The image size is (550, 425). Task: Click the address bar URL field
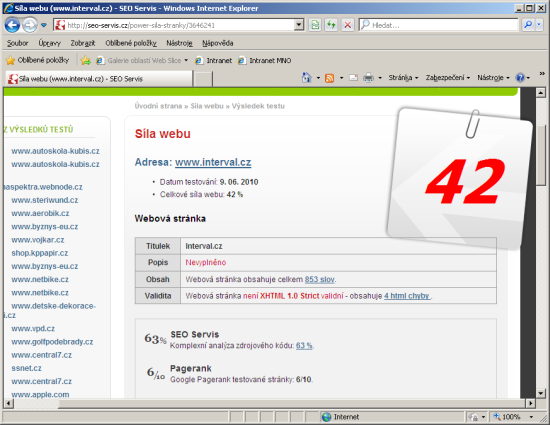pyautogui.click(x=174, y=25)
